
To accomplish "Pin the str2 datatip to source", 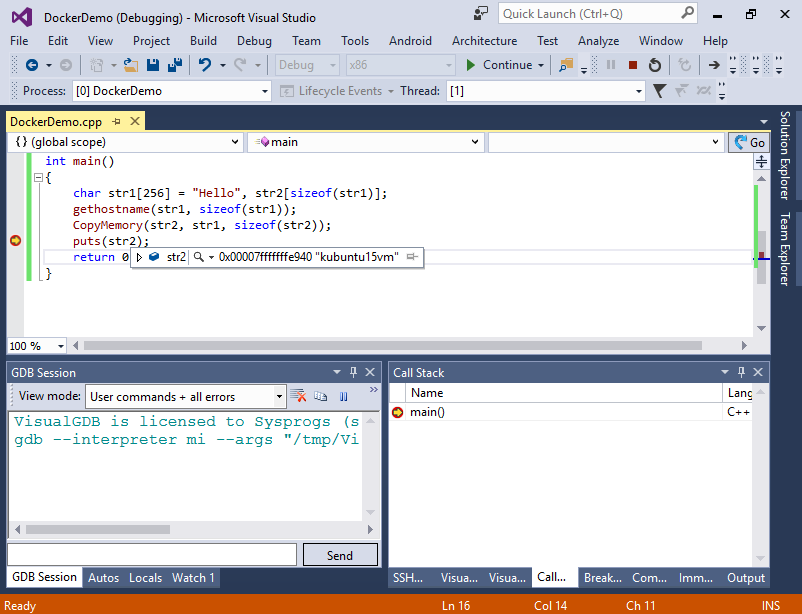I will click(412, 256).
